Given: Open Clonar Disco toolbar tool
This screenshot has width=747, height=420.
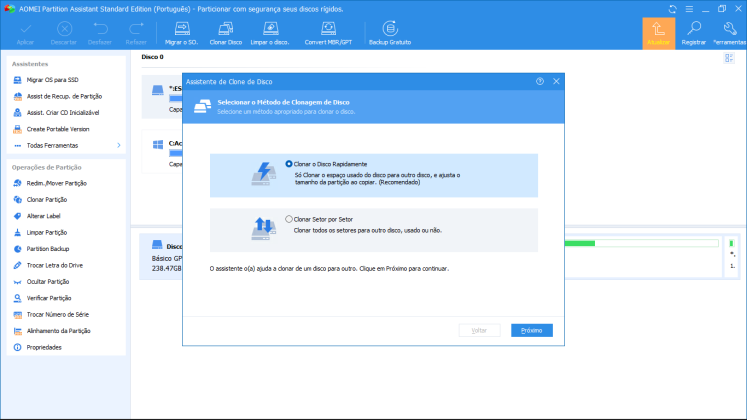Looking at the screenshot, I should pyautogui.click(x=226, y=33).
